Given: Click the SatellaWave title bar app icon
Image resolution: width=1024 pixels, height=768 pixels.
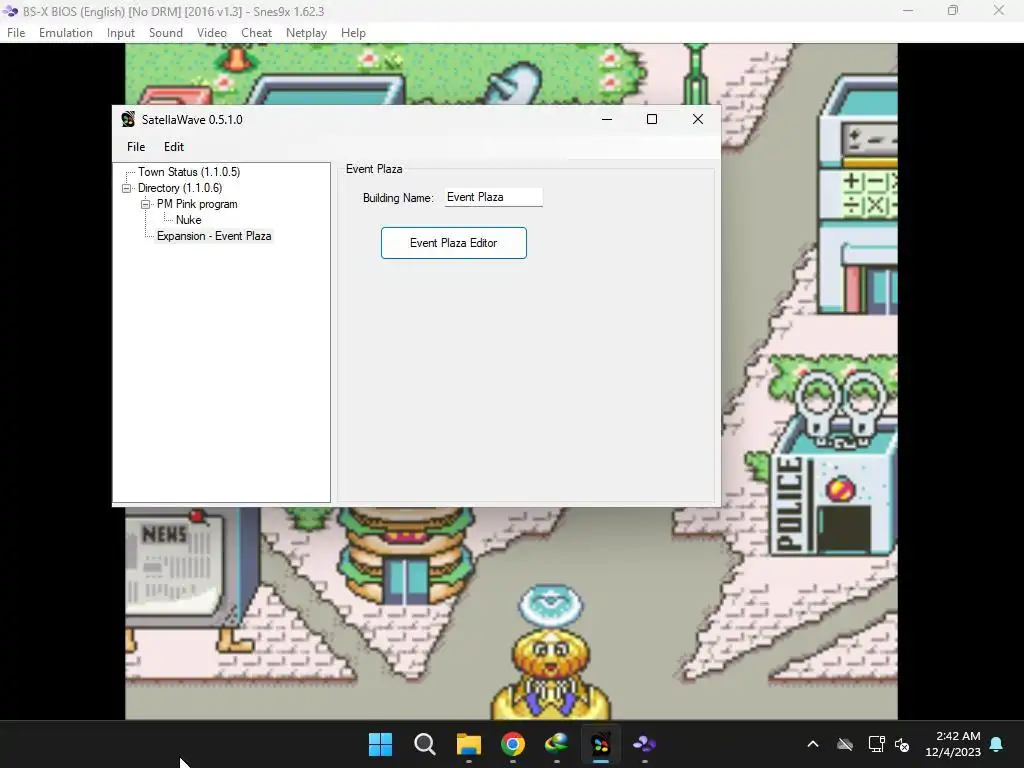Looking at the screenshot, I should coord(129,120).
